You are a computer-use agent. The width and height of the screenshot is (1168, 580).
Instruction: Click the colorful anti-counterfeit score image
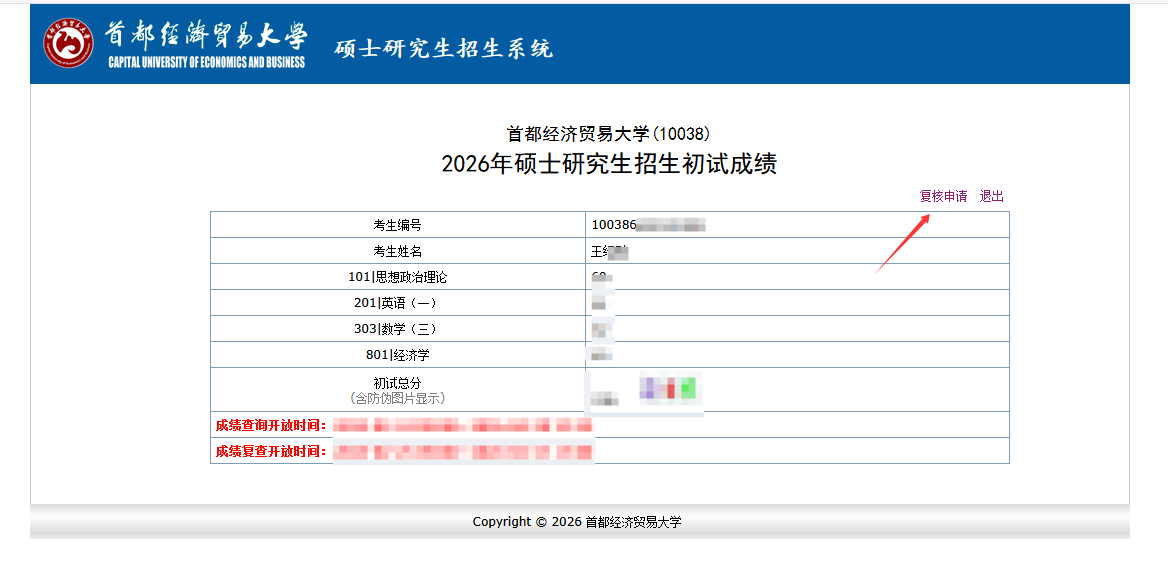[x=669, y=387]
